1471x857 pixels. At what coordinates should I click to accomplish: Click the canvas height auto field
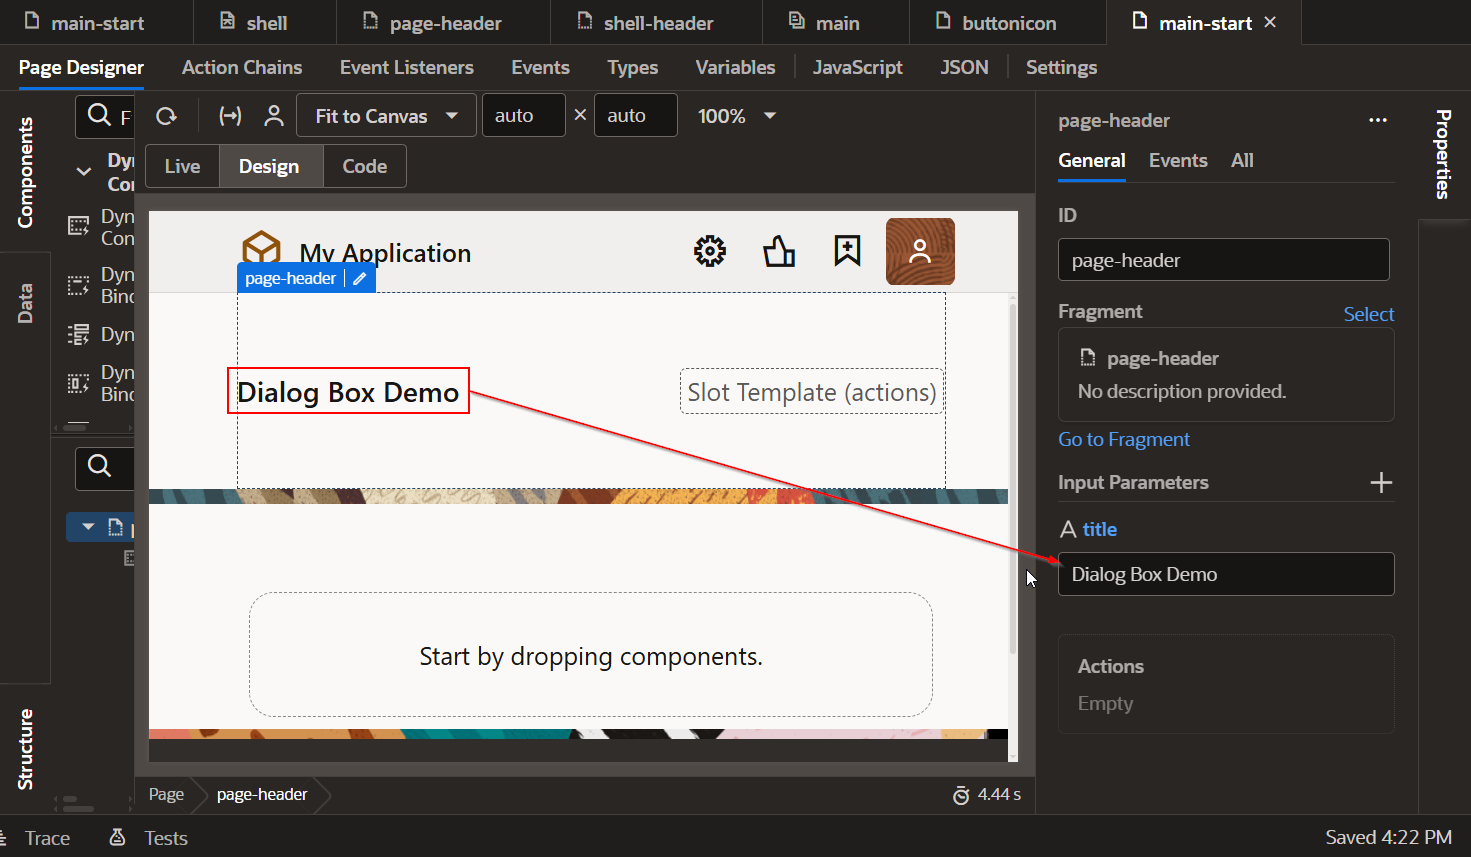636,116
